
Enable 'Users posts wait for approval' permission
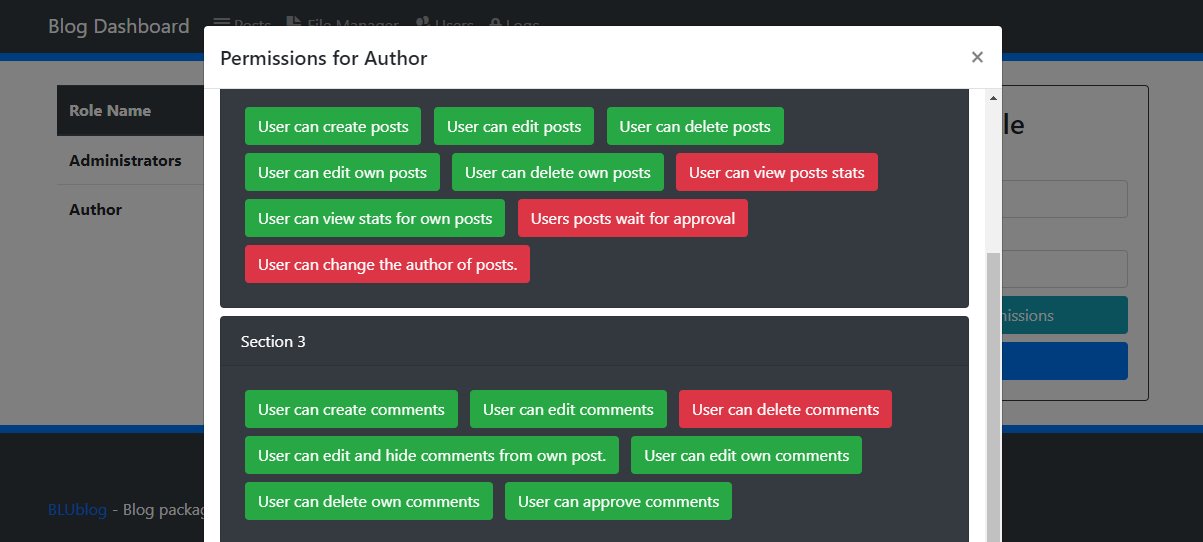click(x=633, y=218)
